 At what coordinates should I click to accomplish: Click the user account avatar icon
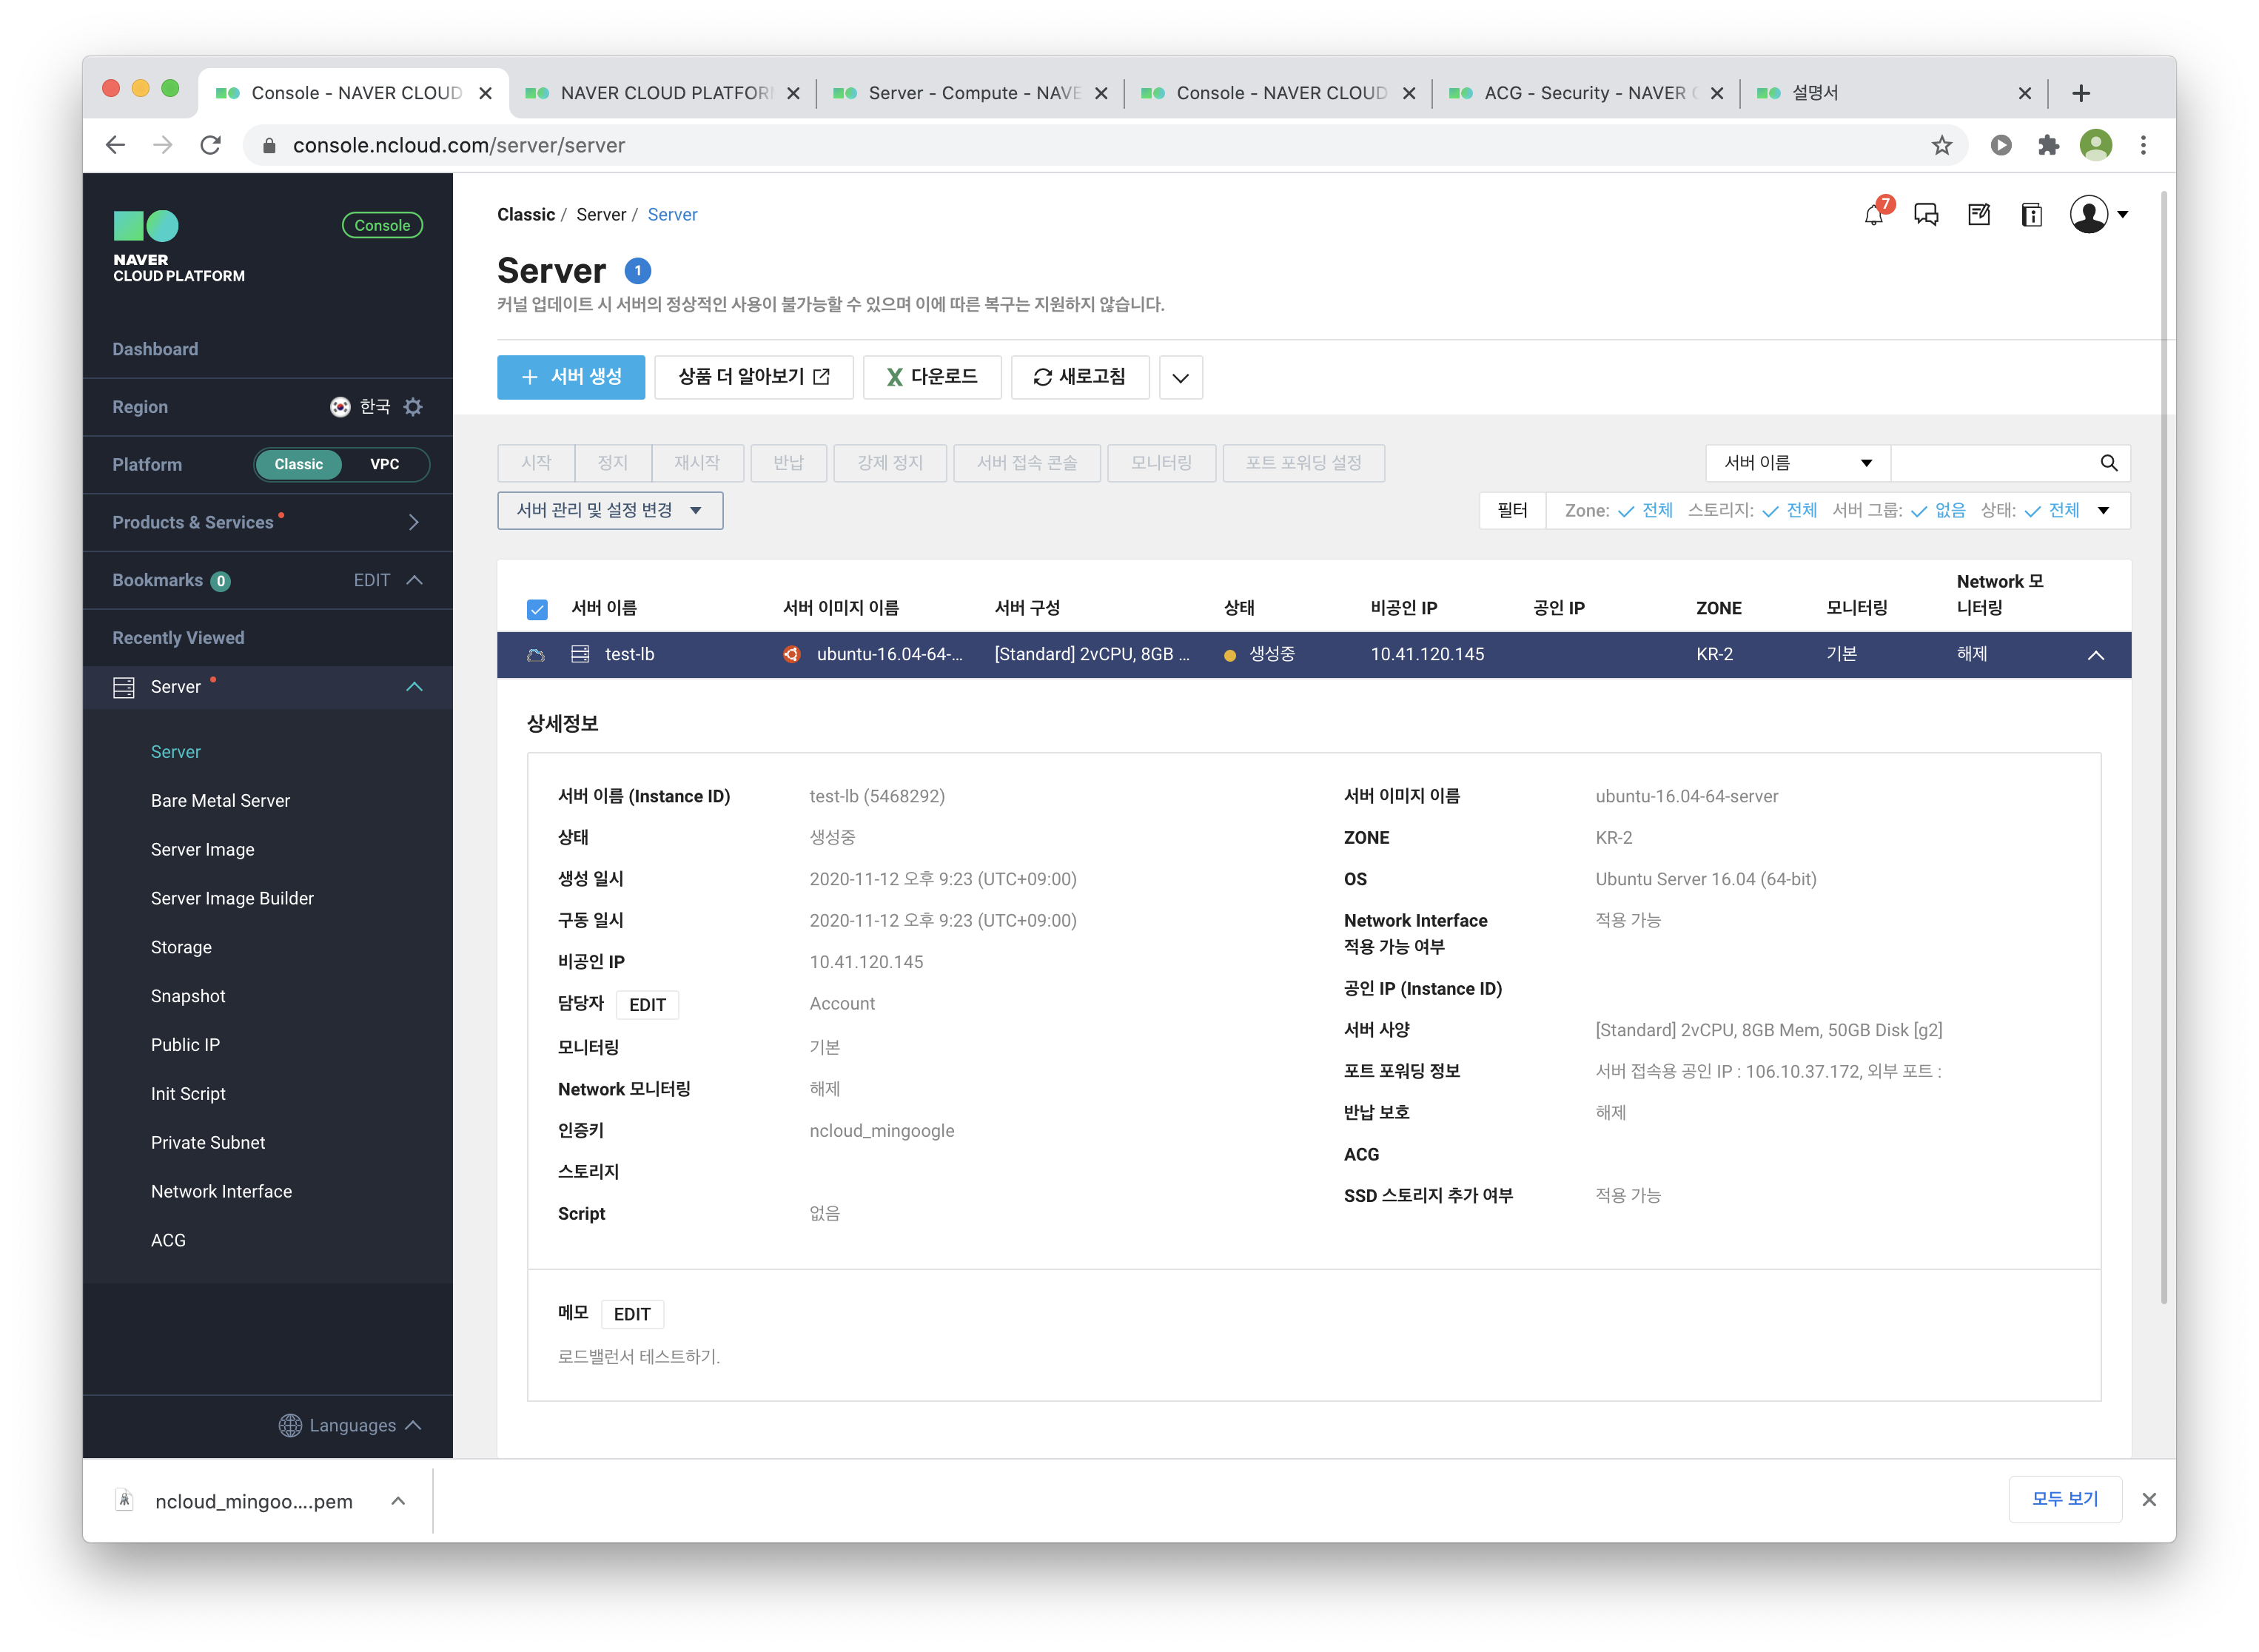(2089, 215)
